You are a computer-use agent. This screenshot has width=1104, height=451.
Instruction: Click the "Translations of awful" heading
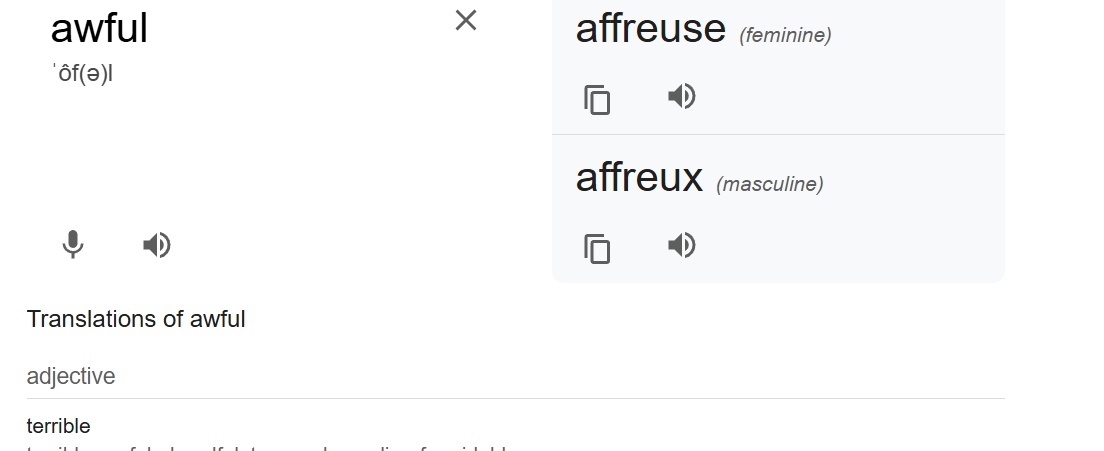(136, 319)
